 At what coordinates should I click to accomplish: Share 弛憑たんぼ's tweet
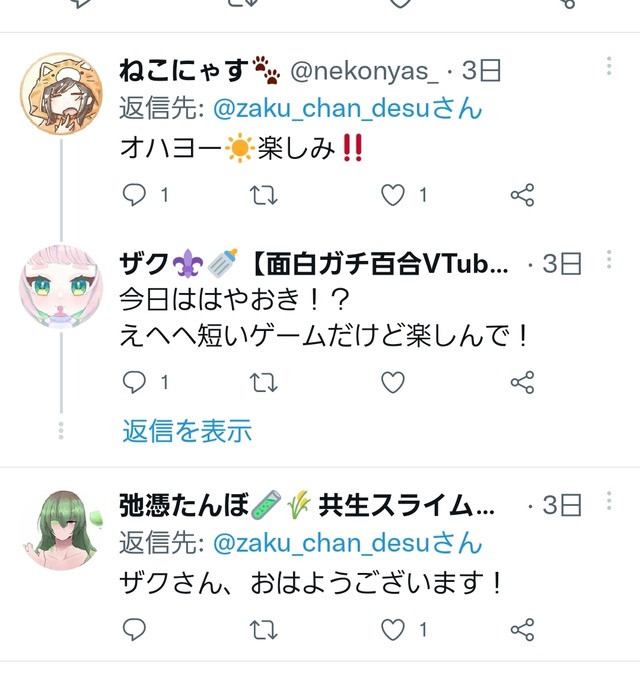click(x=523, y=630)
